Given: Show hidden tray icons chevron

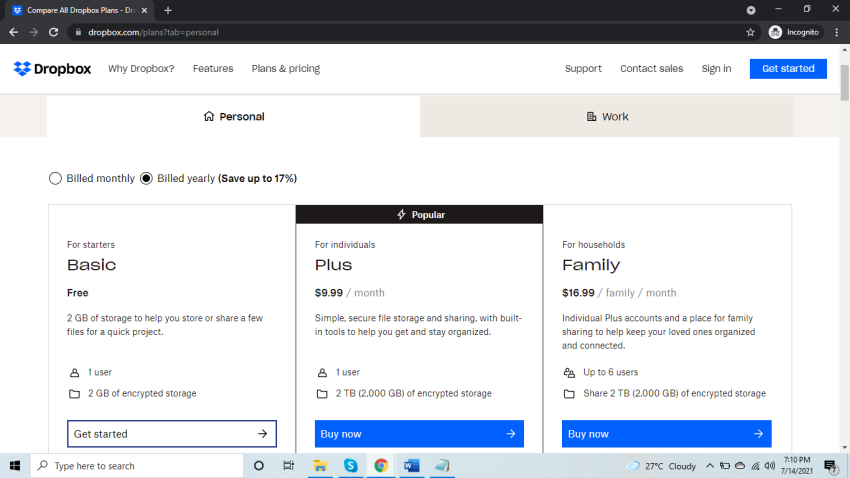Looking at the screenshot, I should point(710,466).
